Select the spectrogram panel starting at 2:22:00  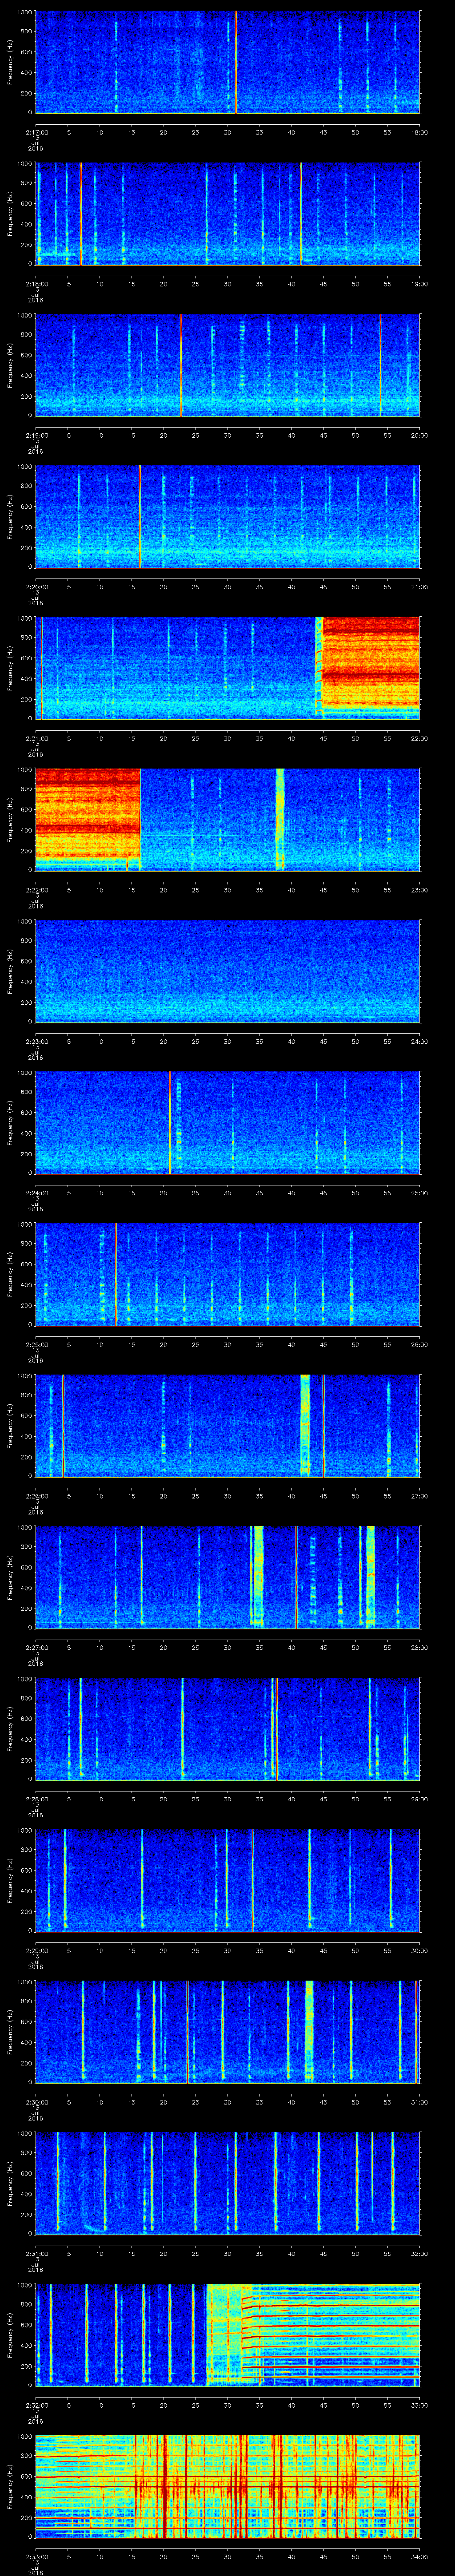[227, 819]
